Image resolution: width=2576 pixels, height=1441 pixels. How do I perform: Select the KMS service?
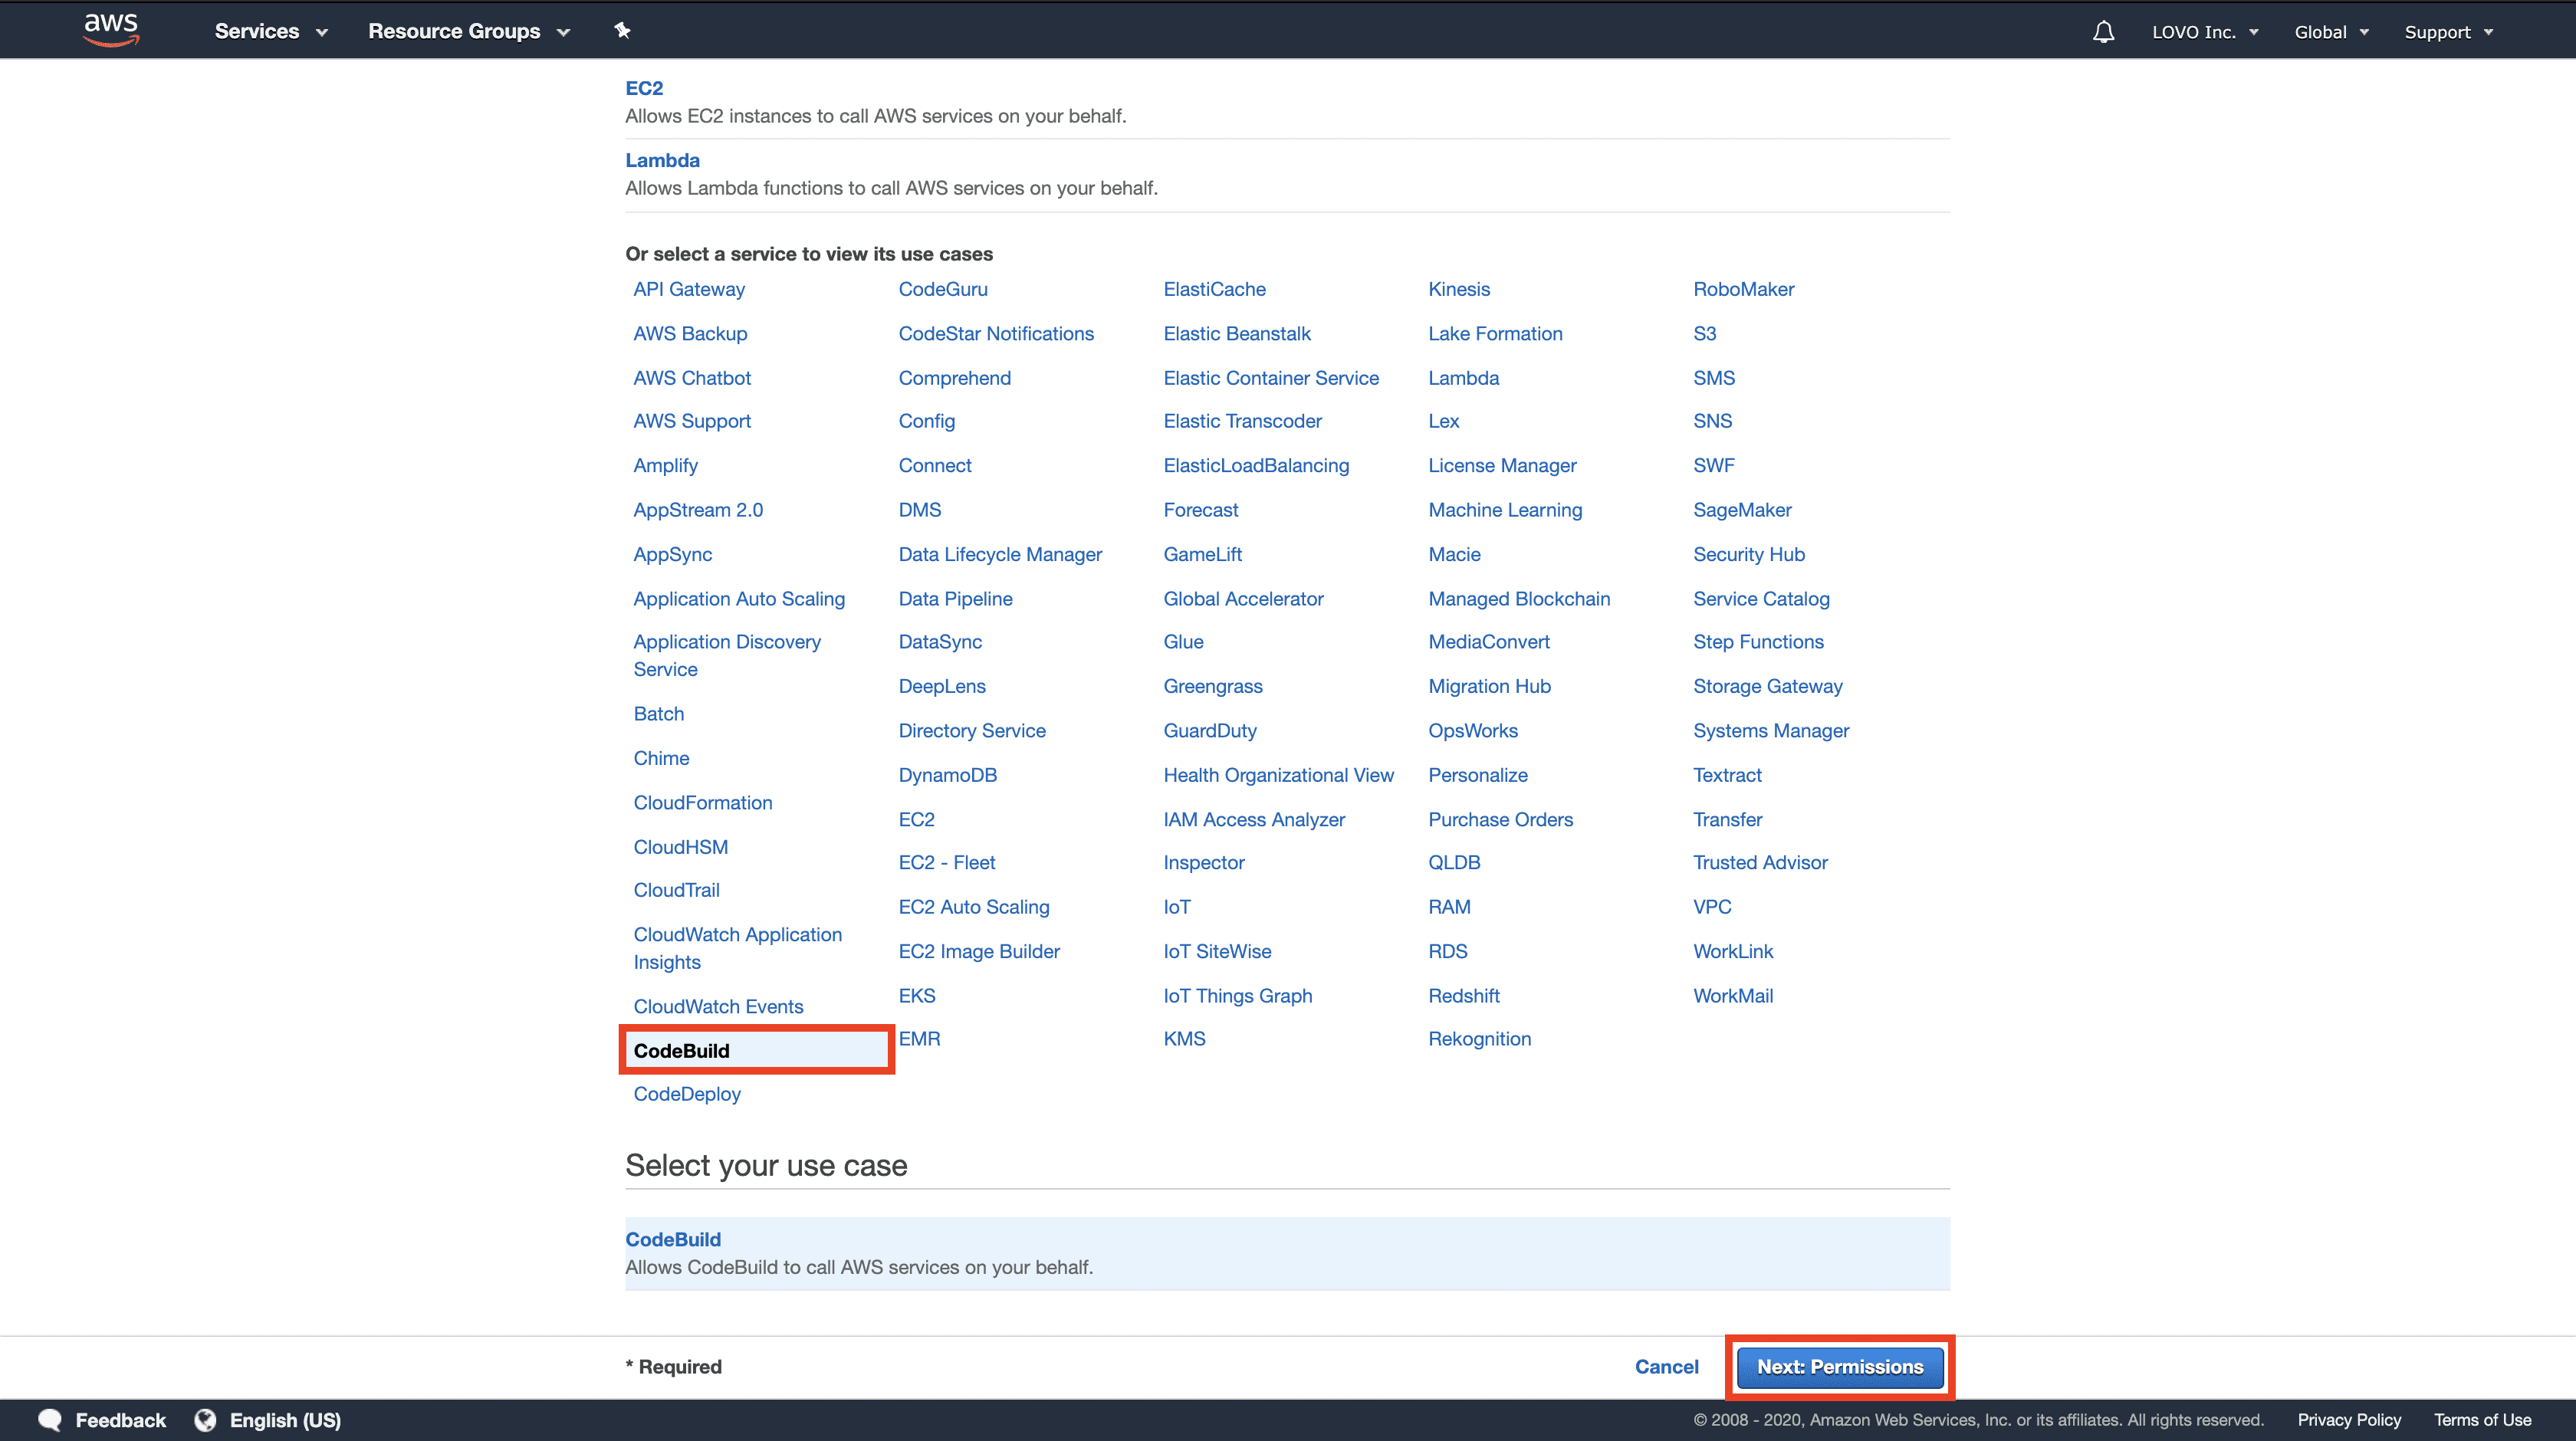1184,1038
